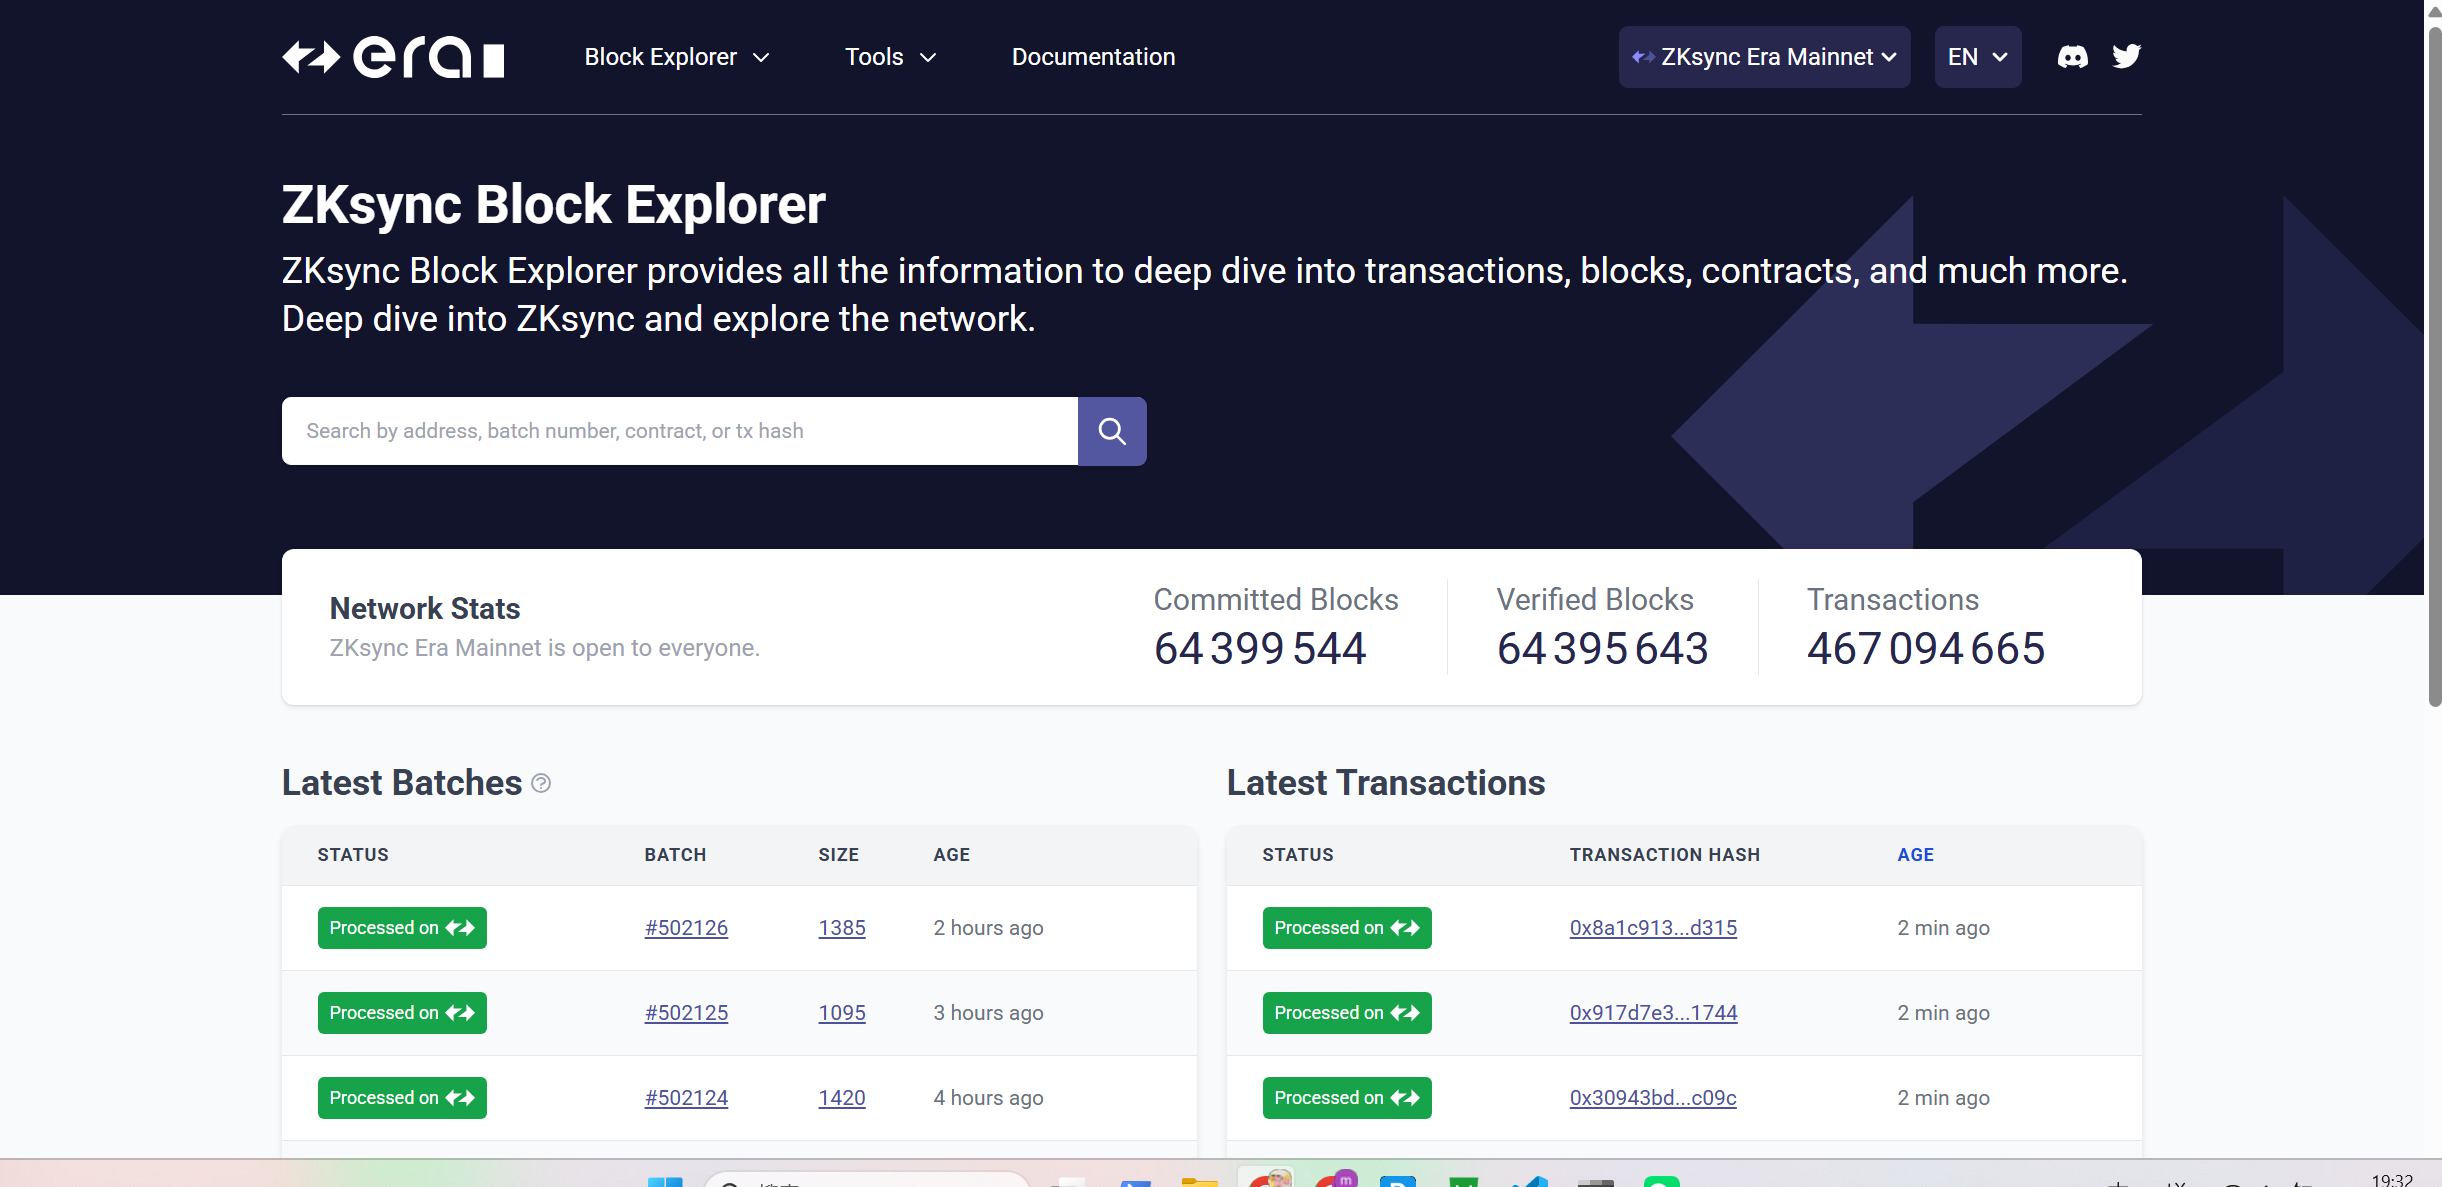Click batch size 1095
Image resolution: width=2442 pixels, height=1187 pixels.
pos(842,1013)
